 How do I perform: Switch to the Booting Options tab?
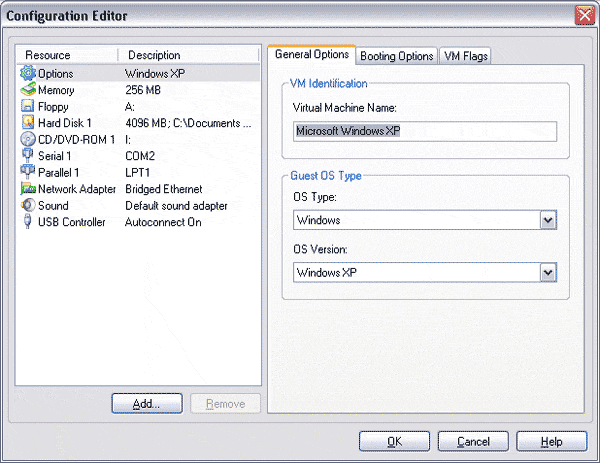click(x=396, y=56)
